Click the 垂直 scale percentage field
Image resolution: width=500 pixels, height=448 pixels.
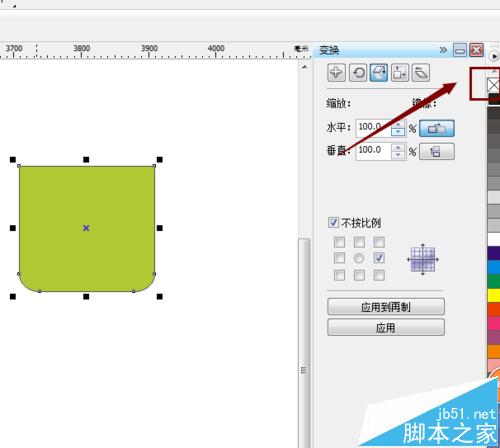tap(373, 152)
